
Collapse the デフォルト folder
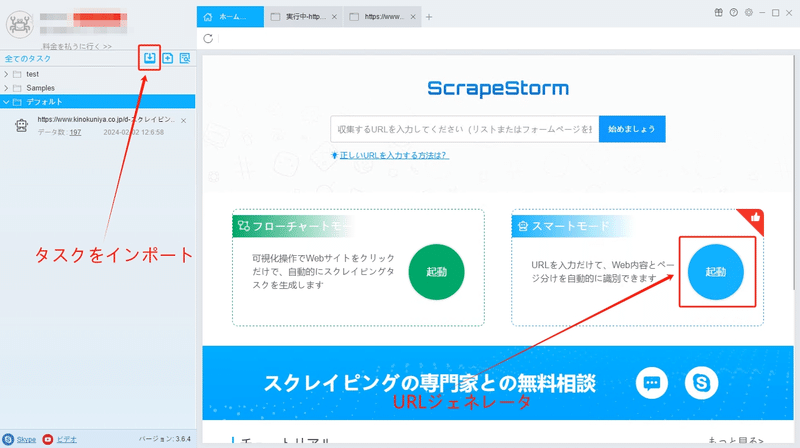(x=6, y=102)
